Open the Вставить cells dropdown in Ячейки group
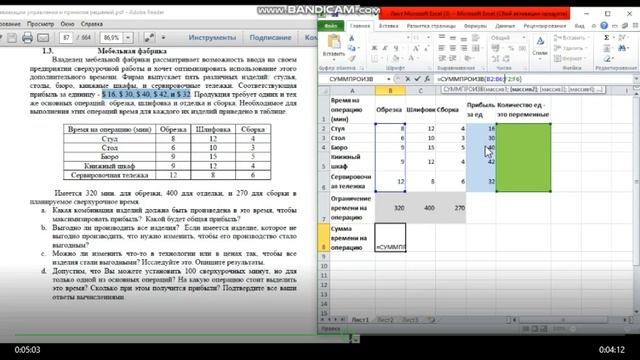 pyautogui.click(x=573, y=38)
